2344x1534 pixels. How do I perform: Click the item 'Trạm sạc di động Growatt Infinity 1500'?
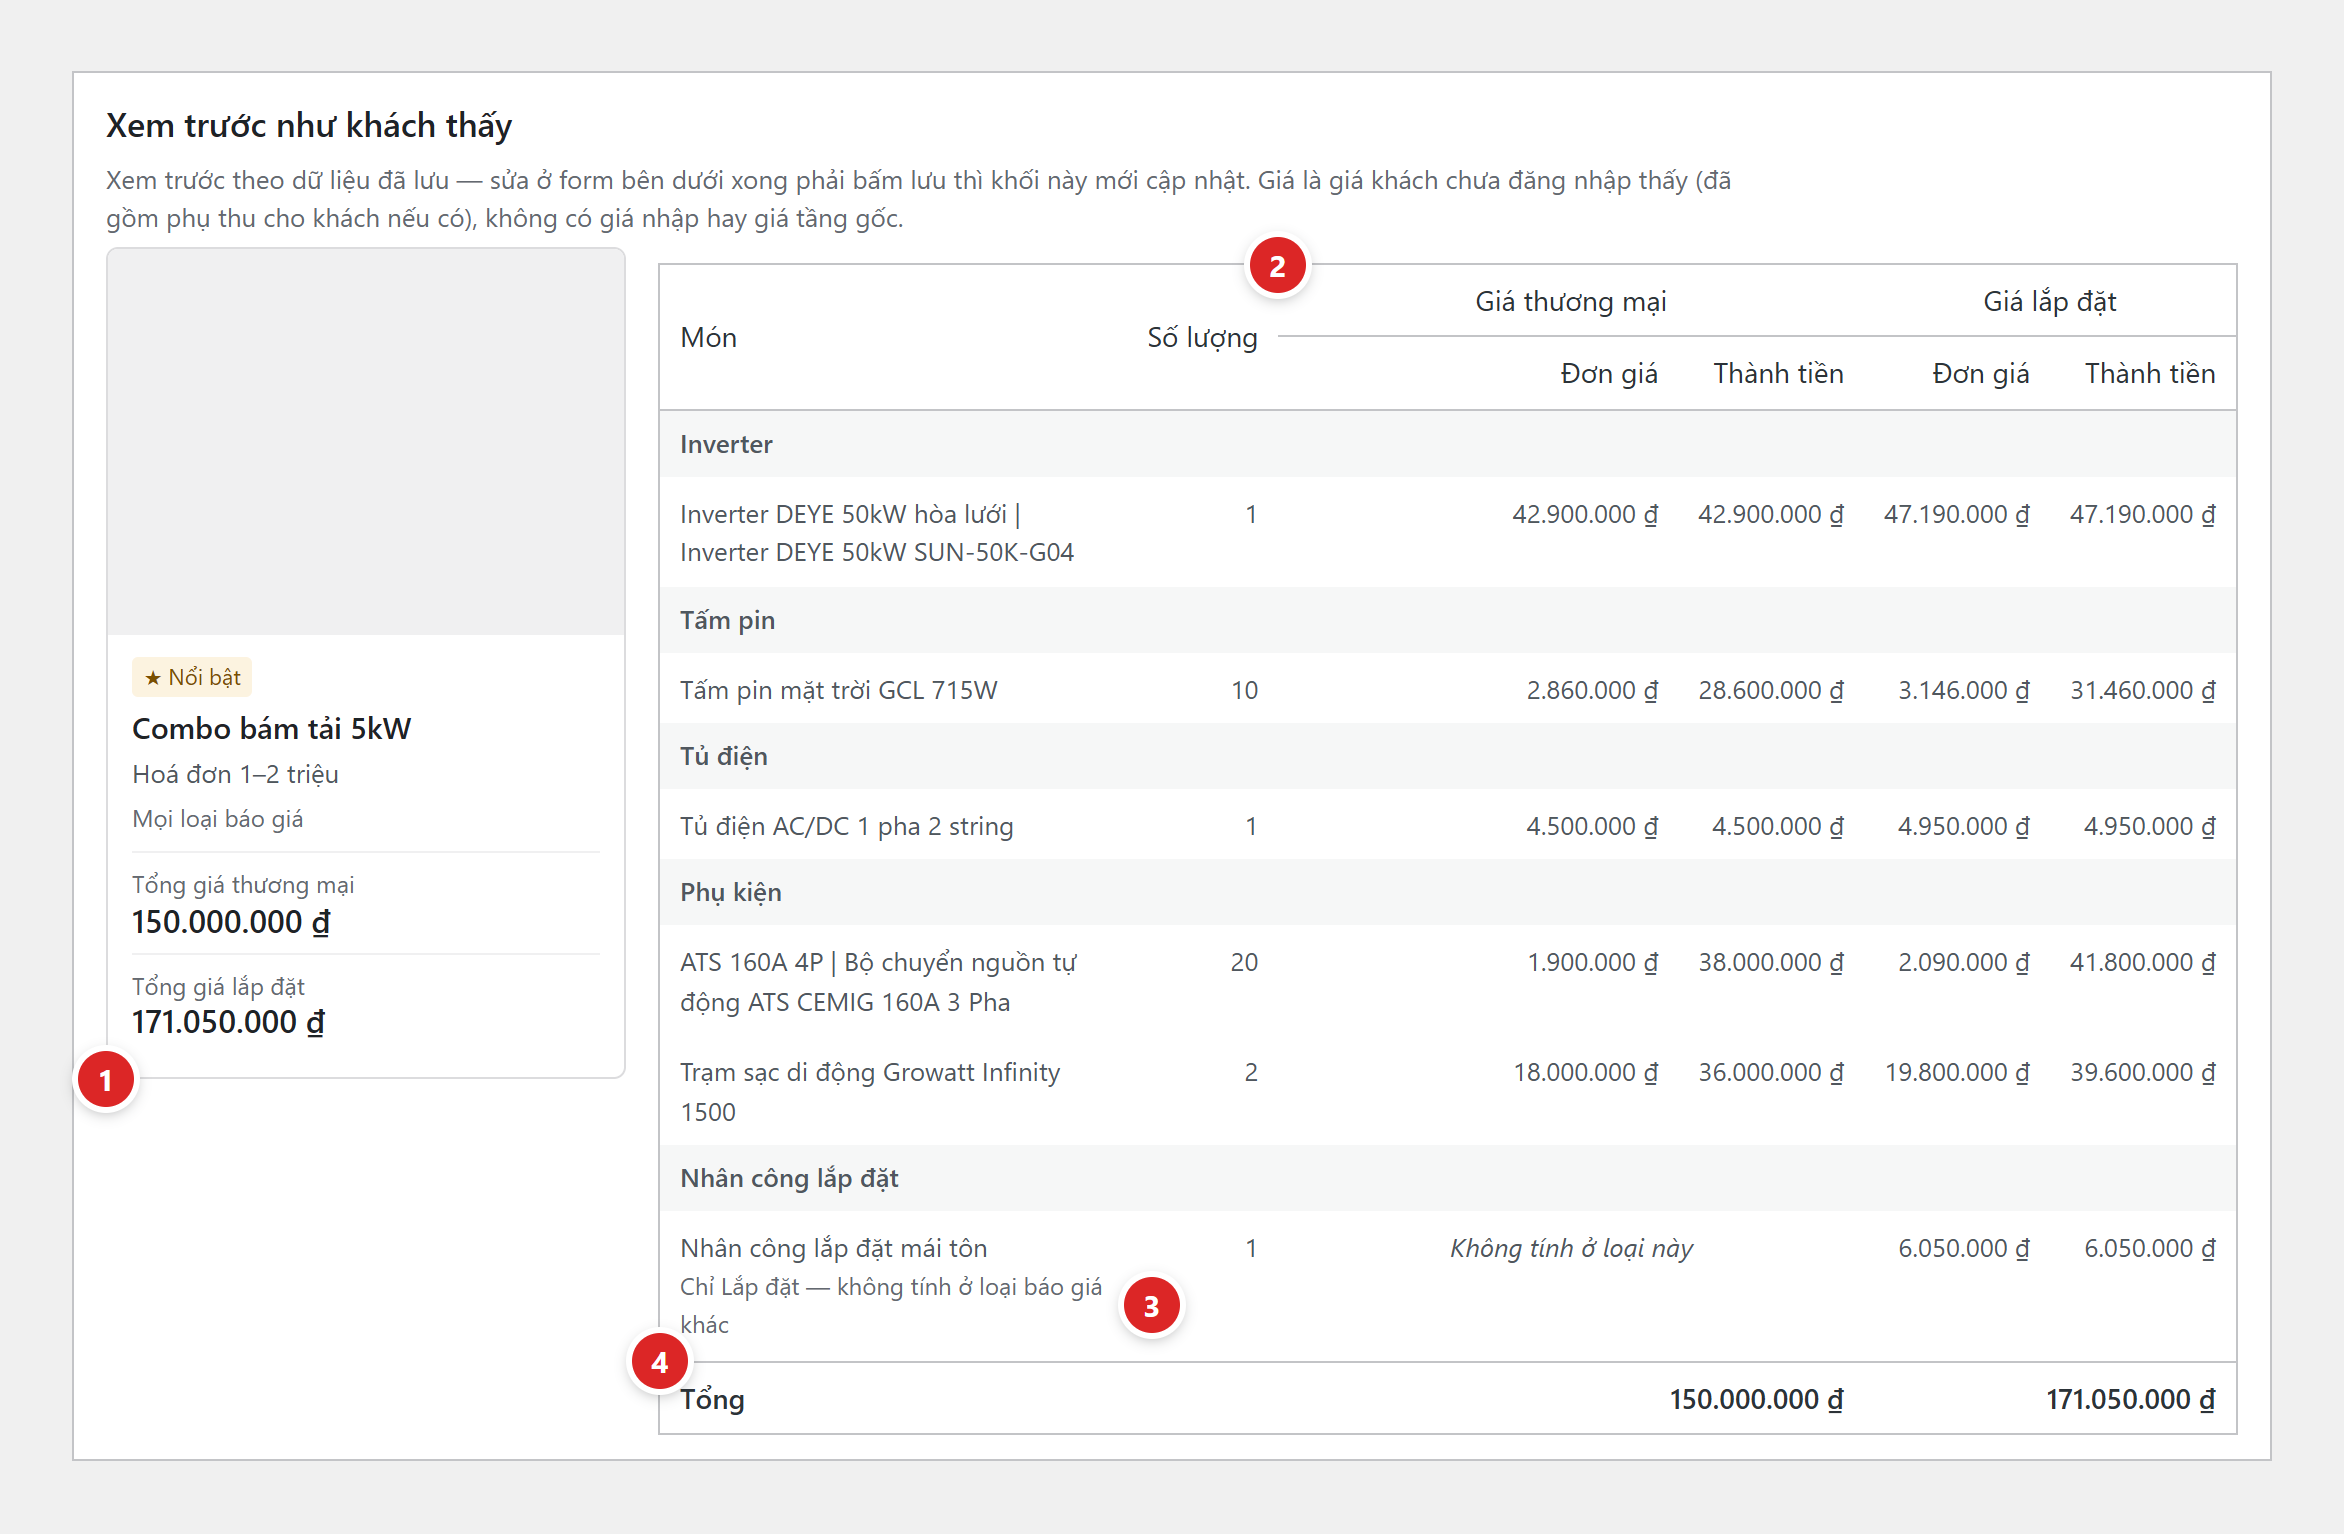870,1092
